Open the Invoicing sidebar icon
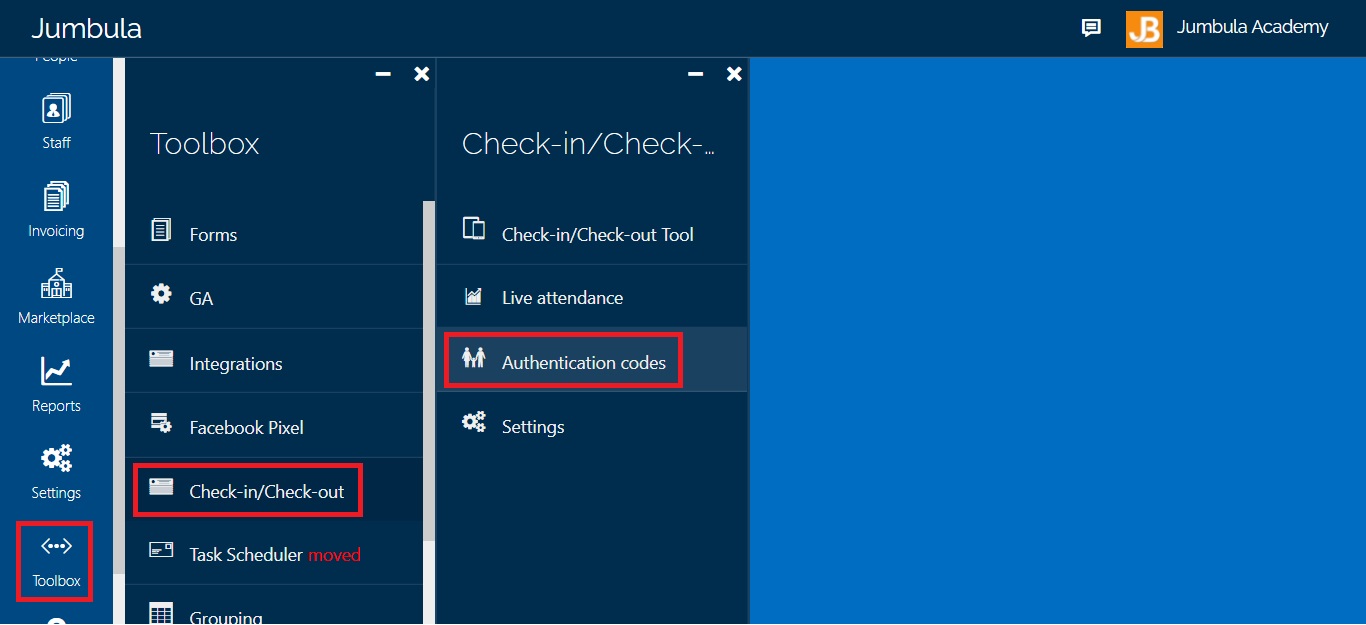The height and width of the screenshot is (625, 1366). (56, 197)
